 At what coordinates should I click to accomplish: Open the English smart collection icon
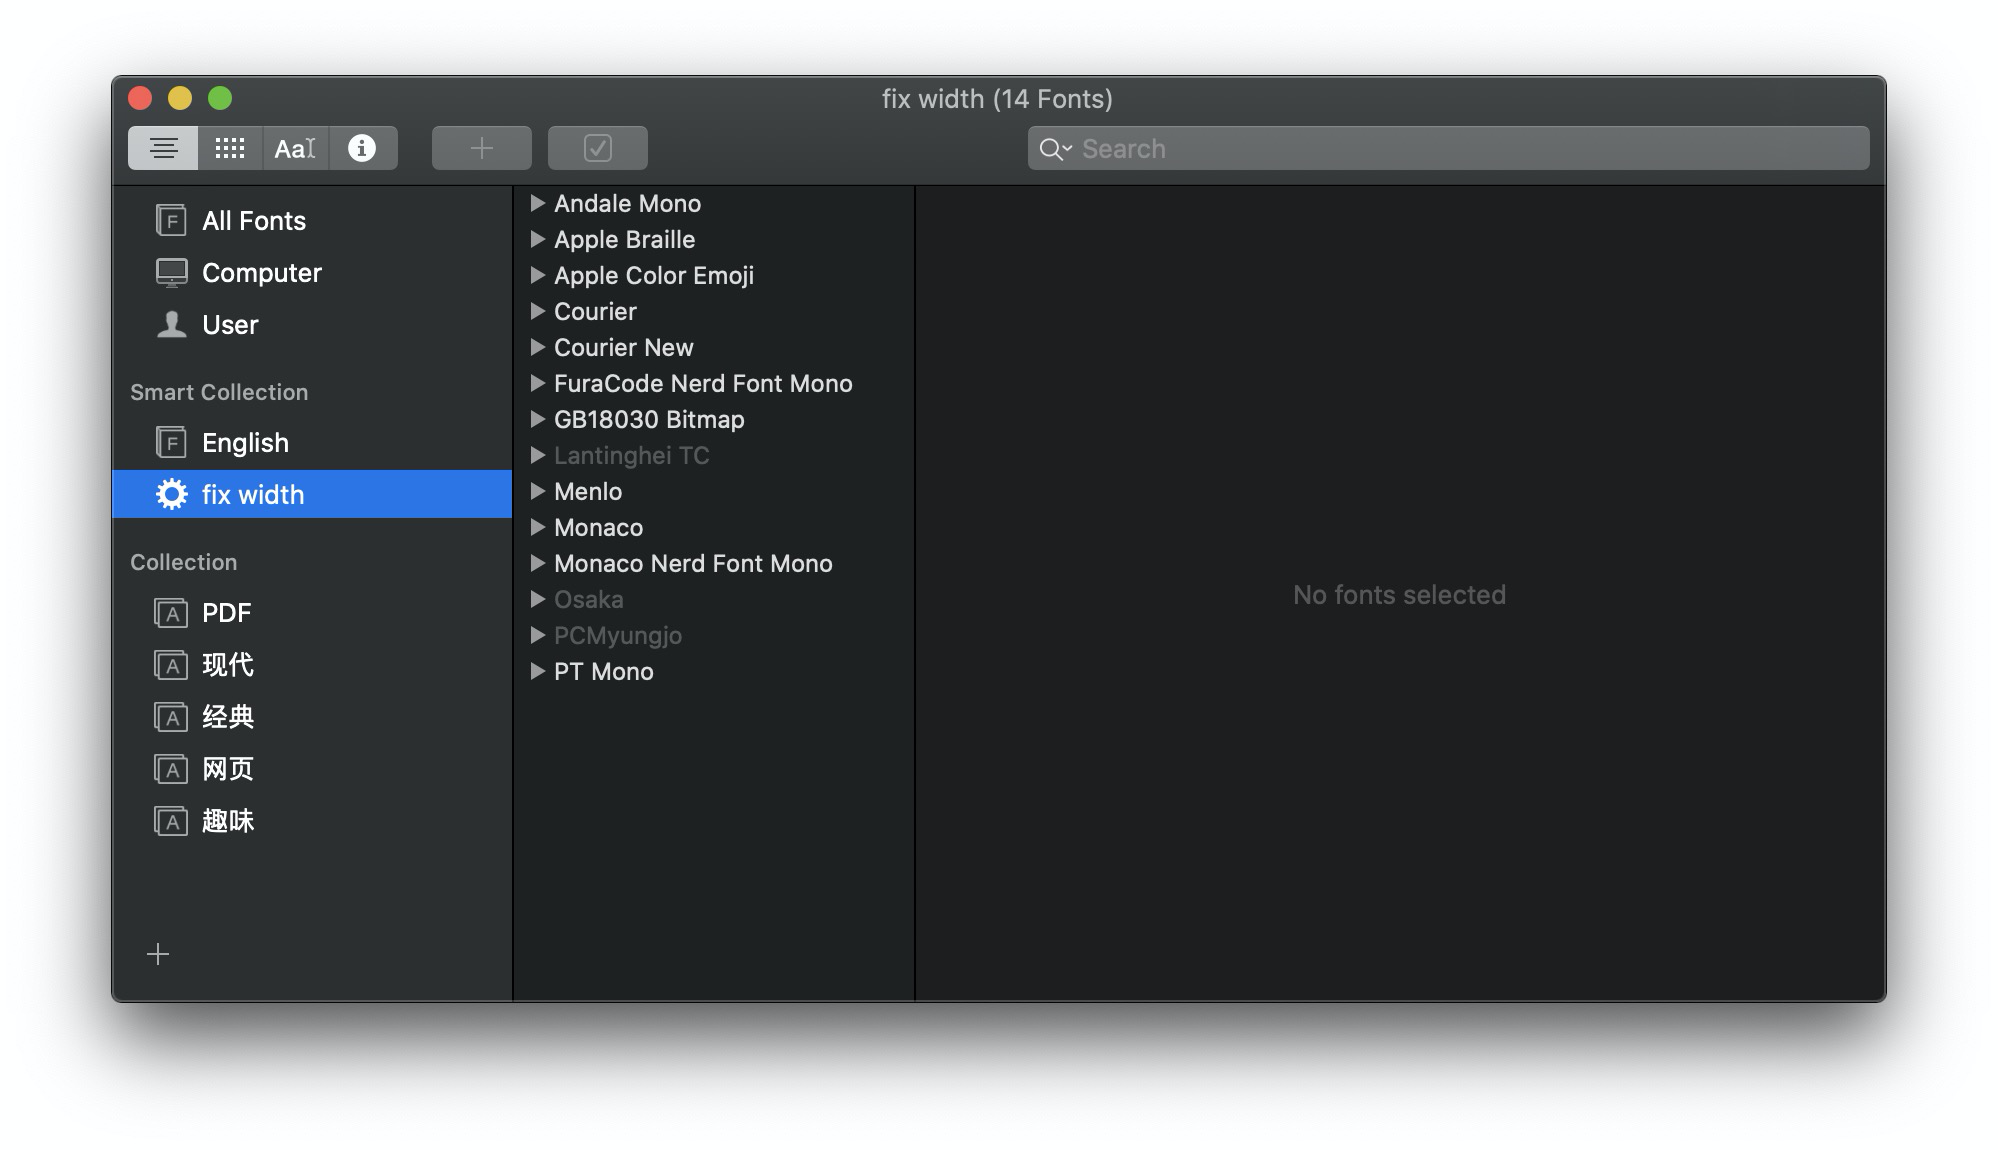click(x=171, y=442)
